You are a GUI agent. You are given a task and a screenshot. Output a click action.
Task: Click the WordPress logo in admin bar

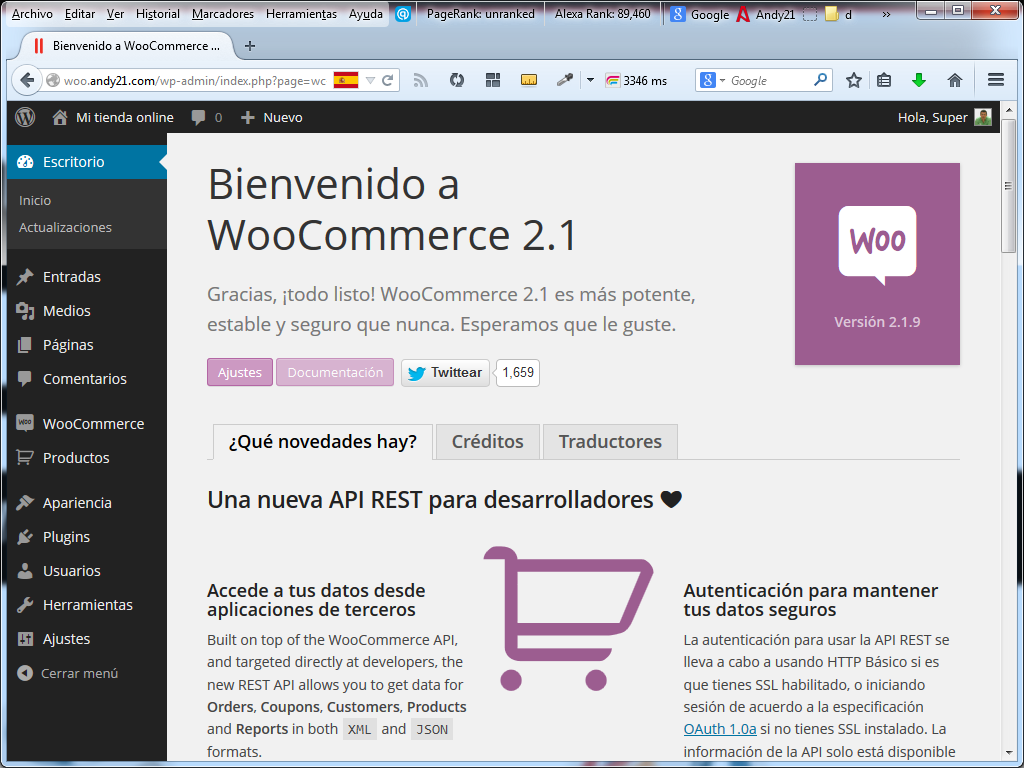click(25, 118)
